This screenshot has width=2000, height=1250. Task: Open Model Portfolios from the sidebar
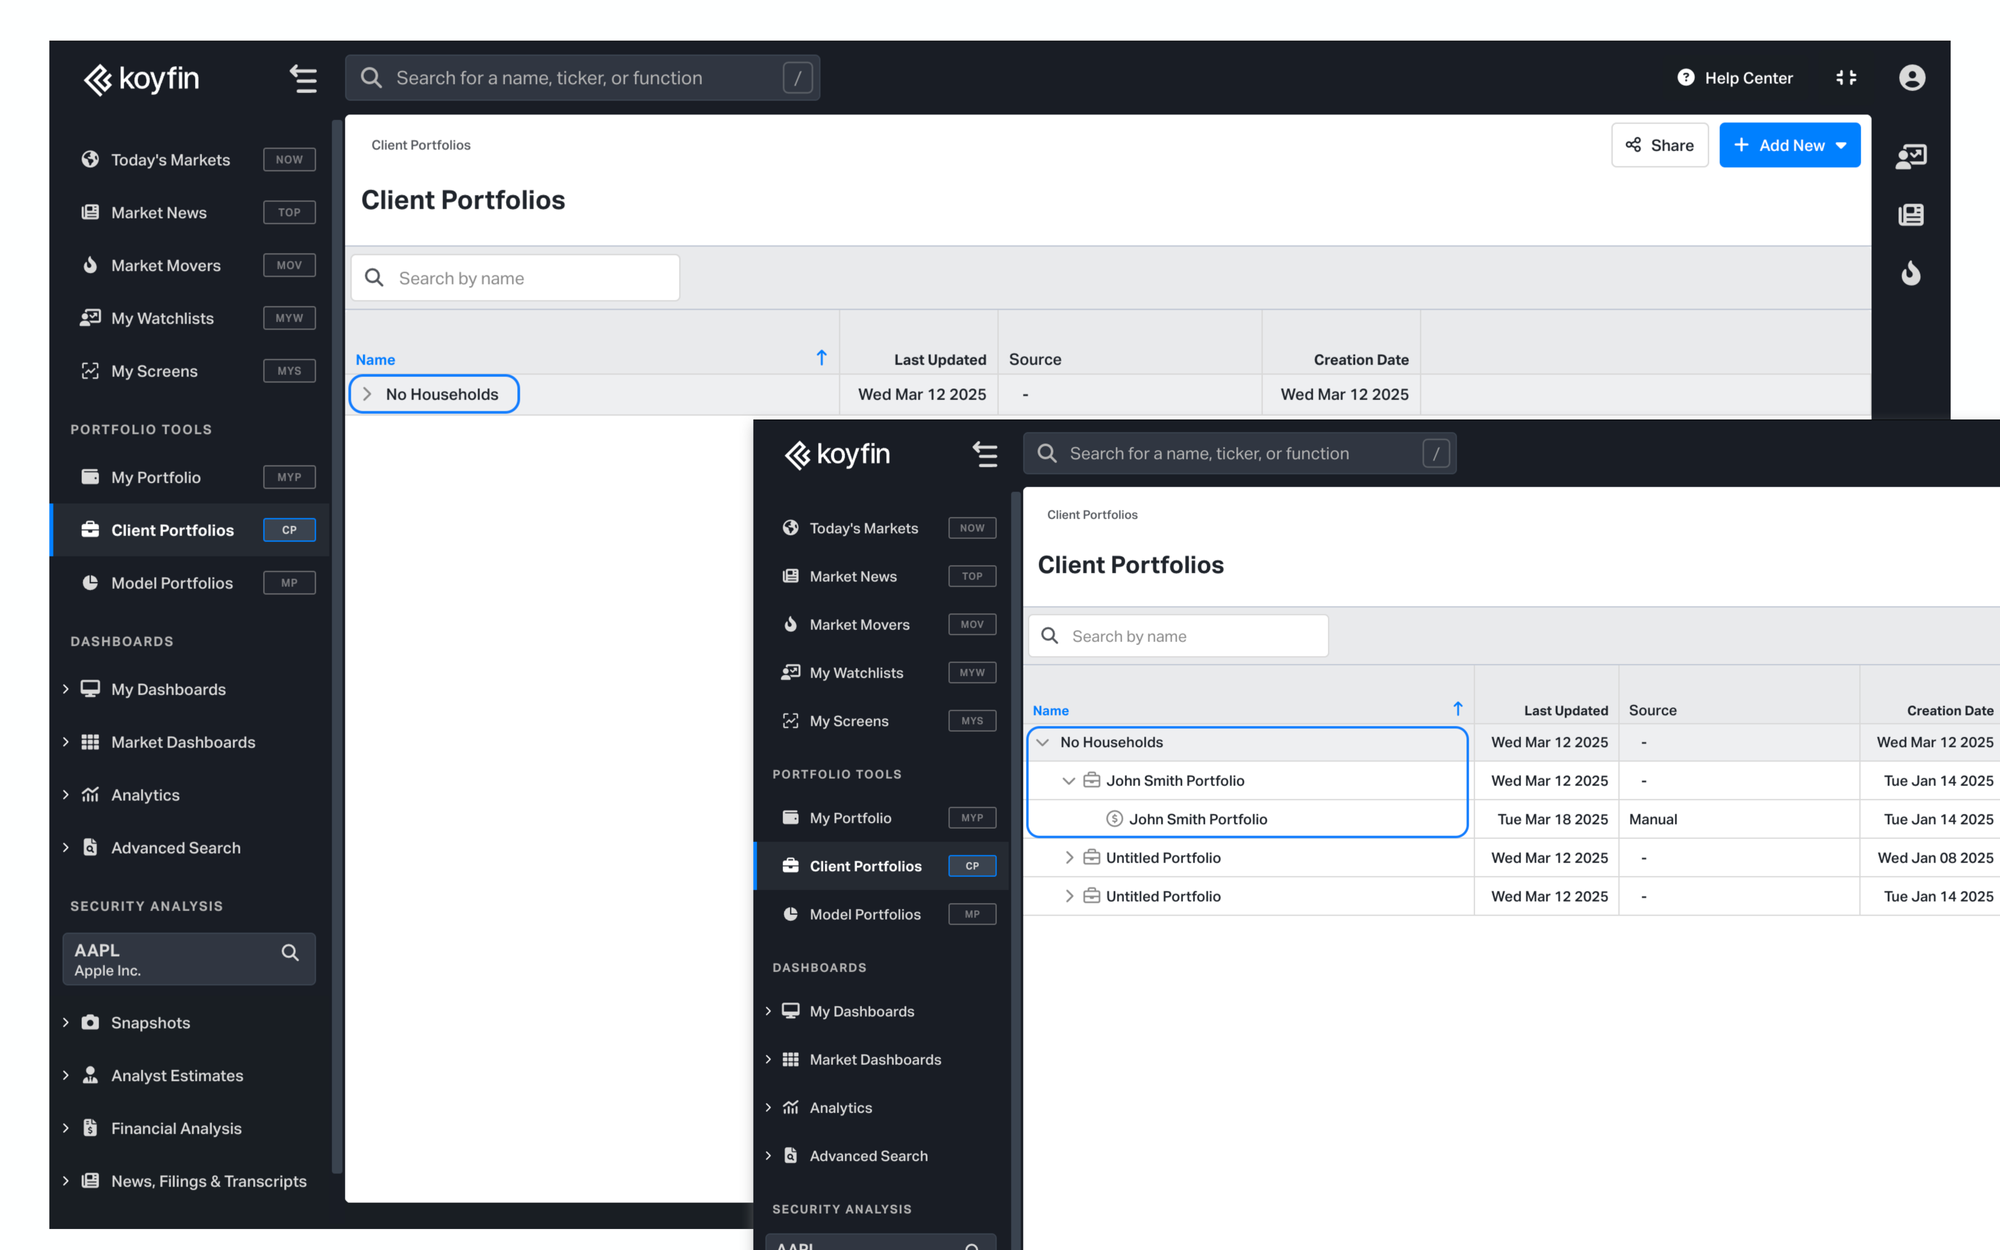(172, 583)
